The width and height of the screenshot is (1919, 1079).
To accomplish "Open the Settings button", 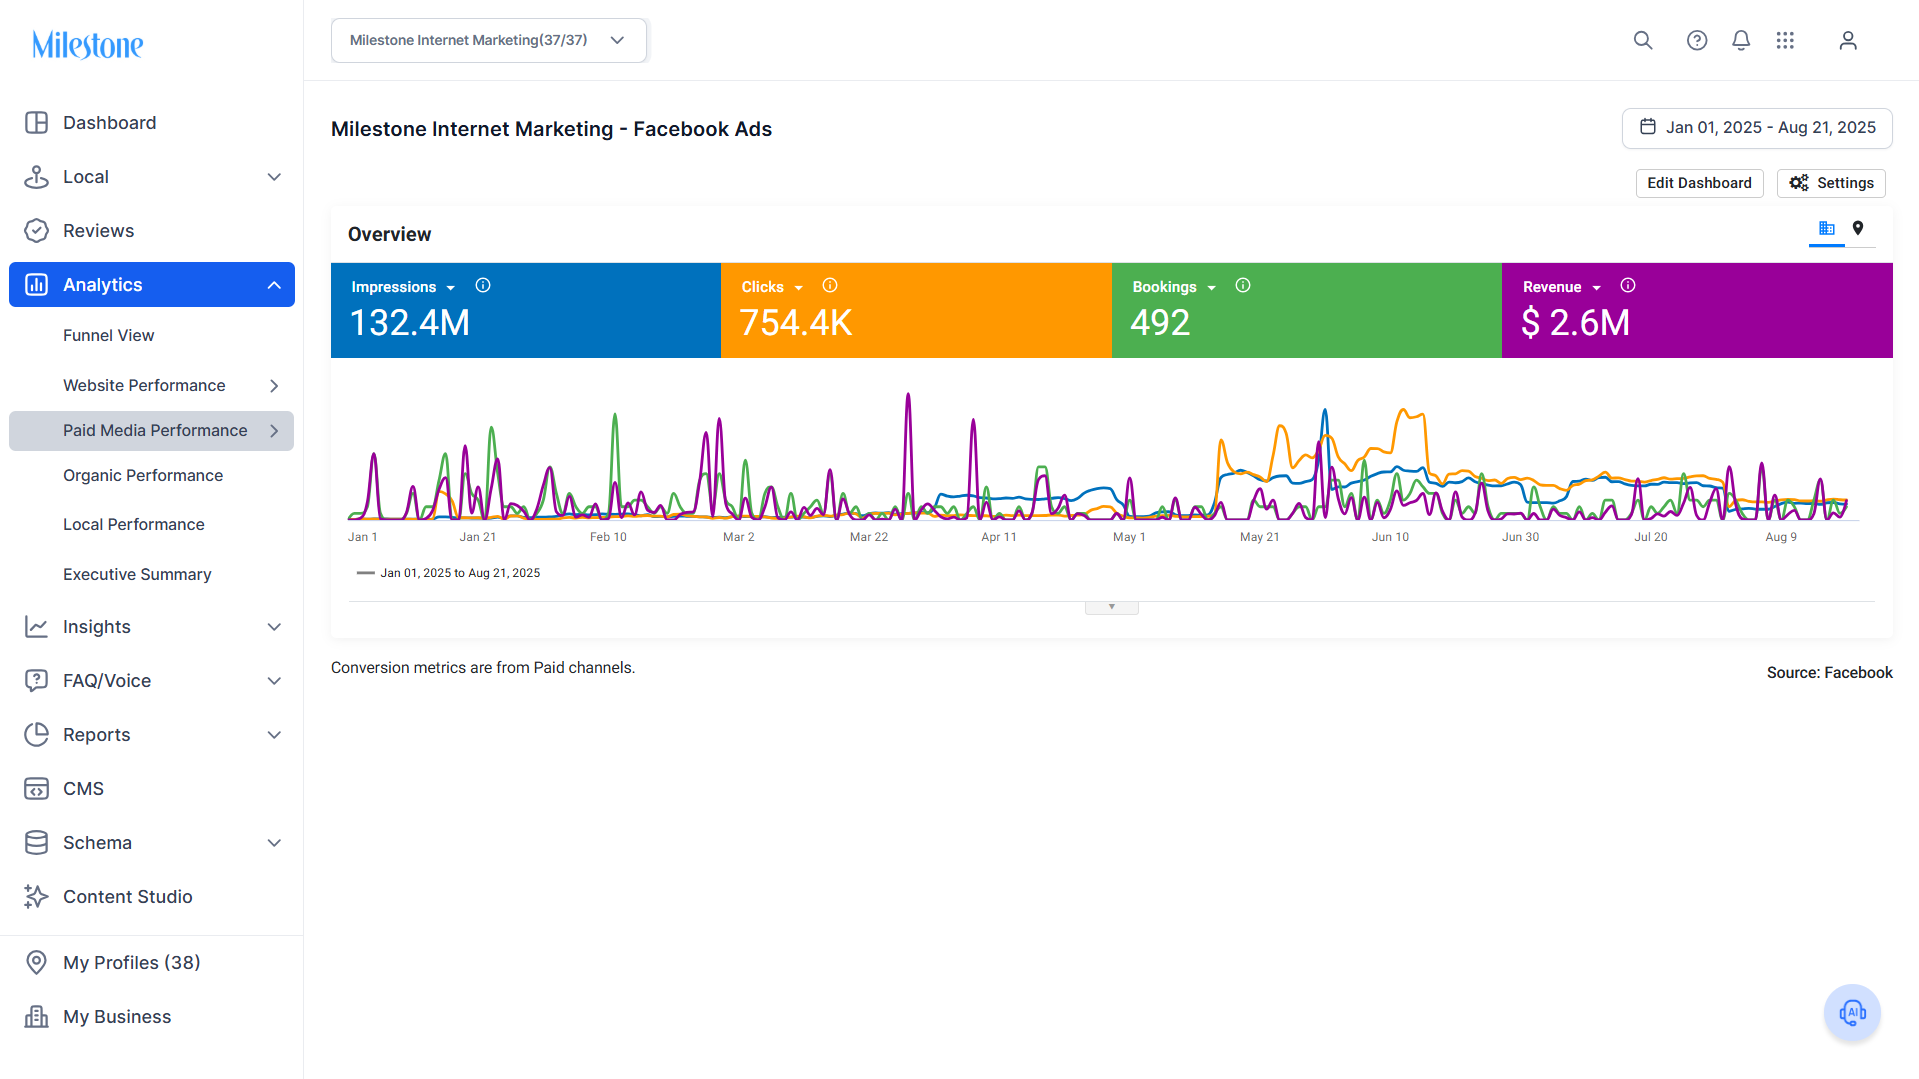I will 1831,183.
